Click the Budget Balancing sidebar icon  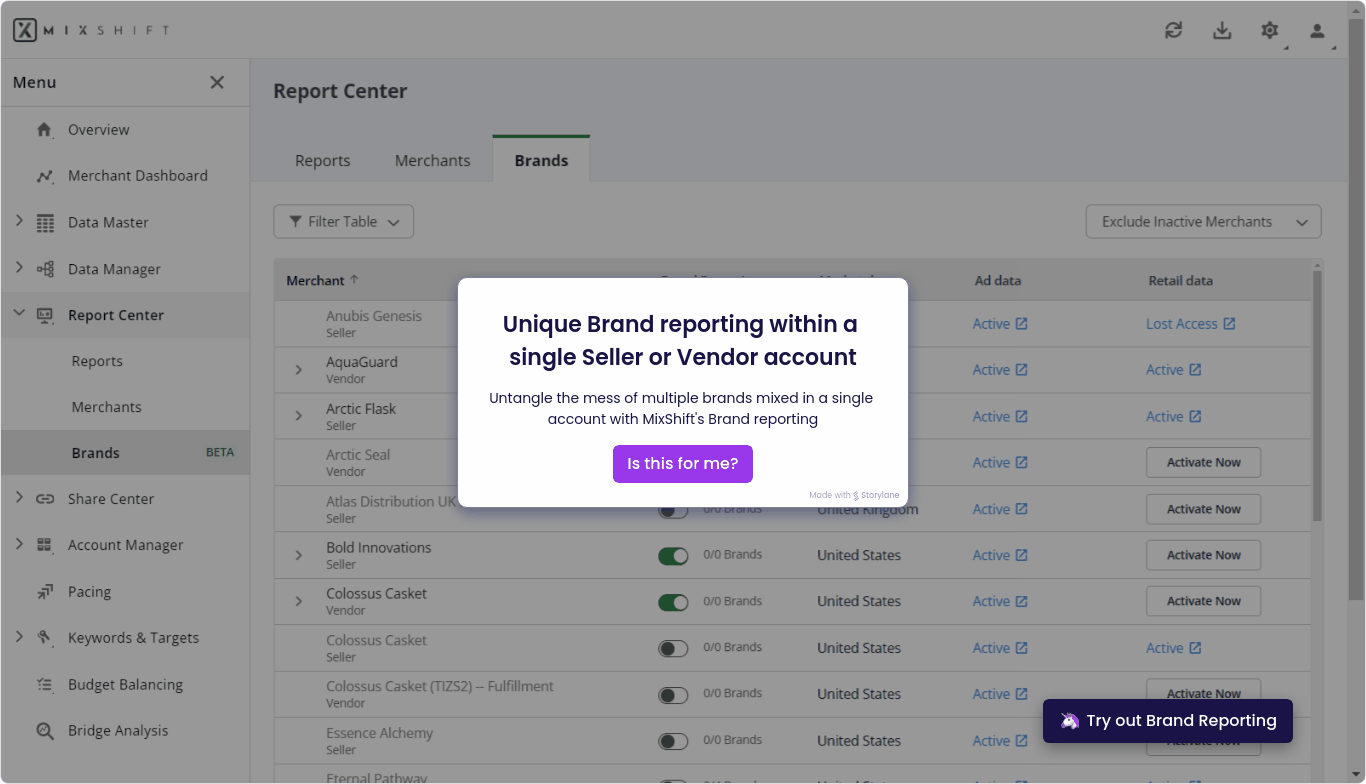tap(43, 684)
